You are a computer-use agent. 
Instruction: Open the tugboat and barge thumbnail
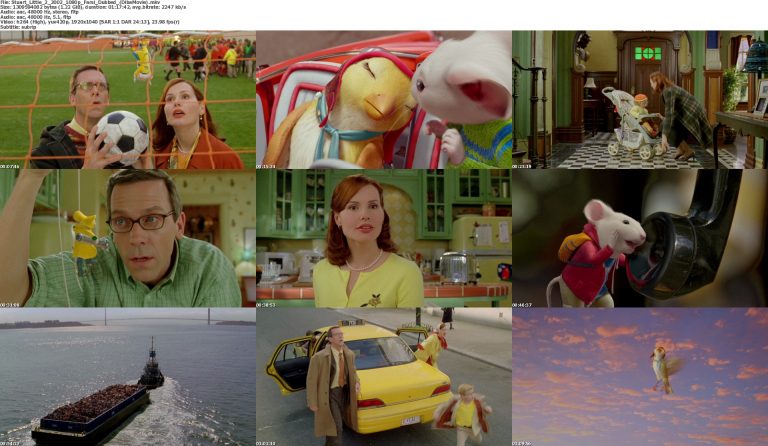128,376
